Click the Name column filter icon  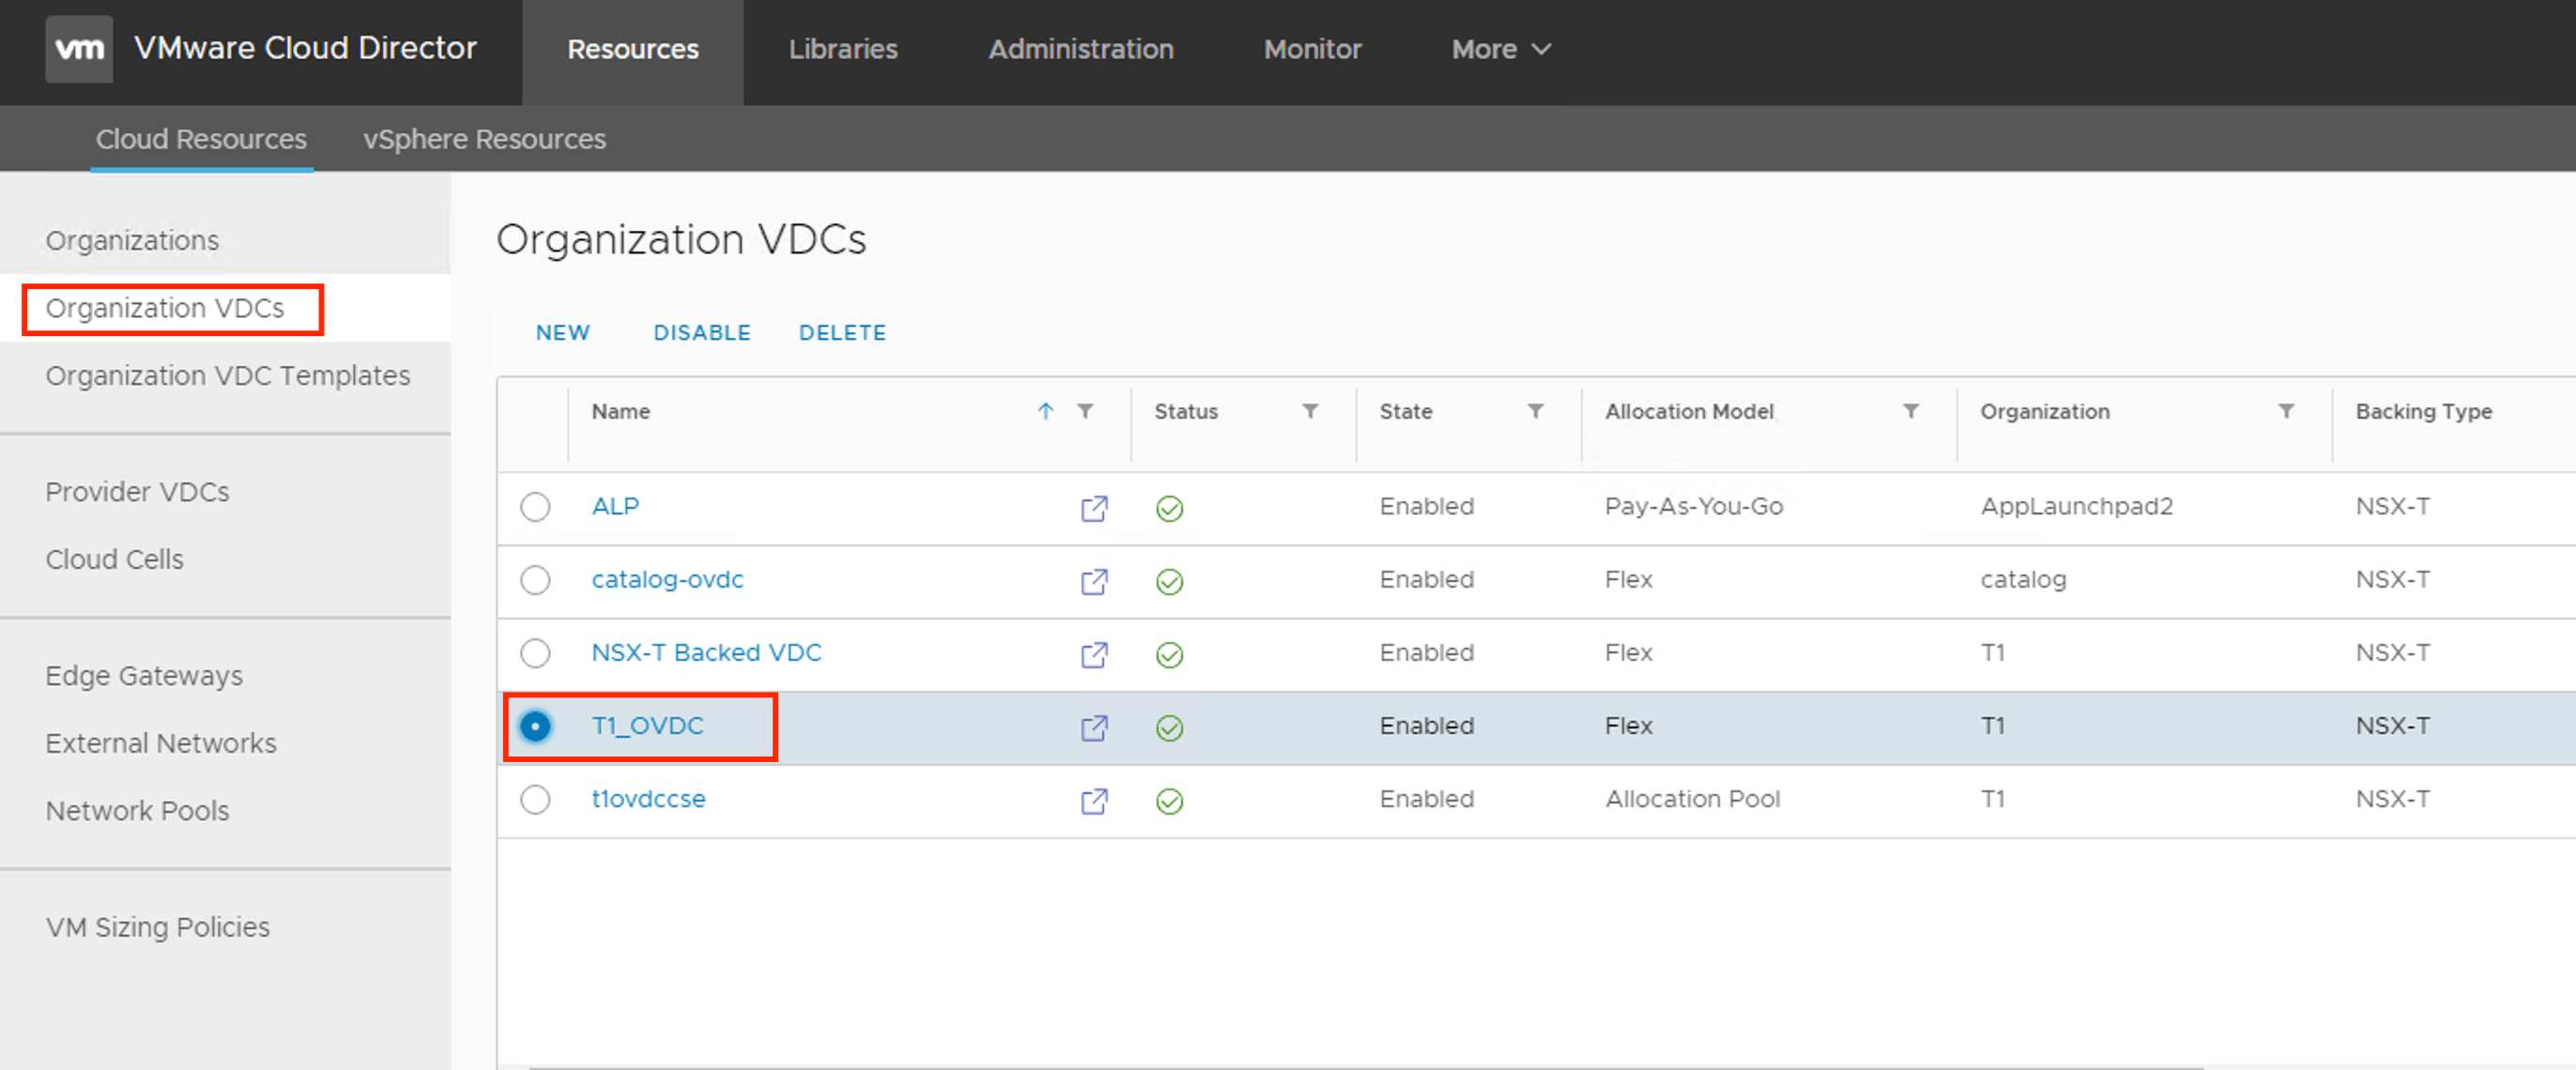point(1085,411)
